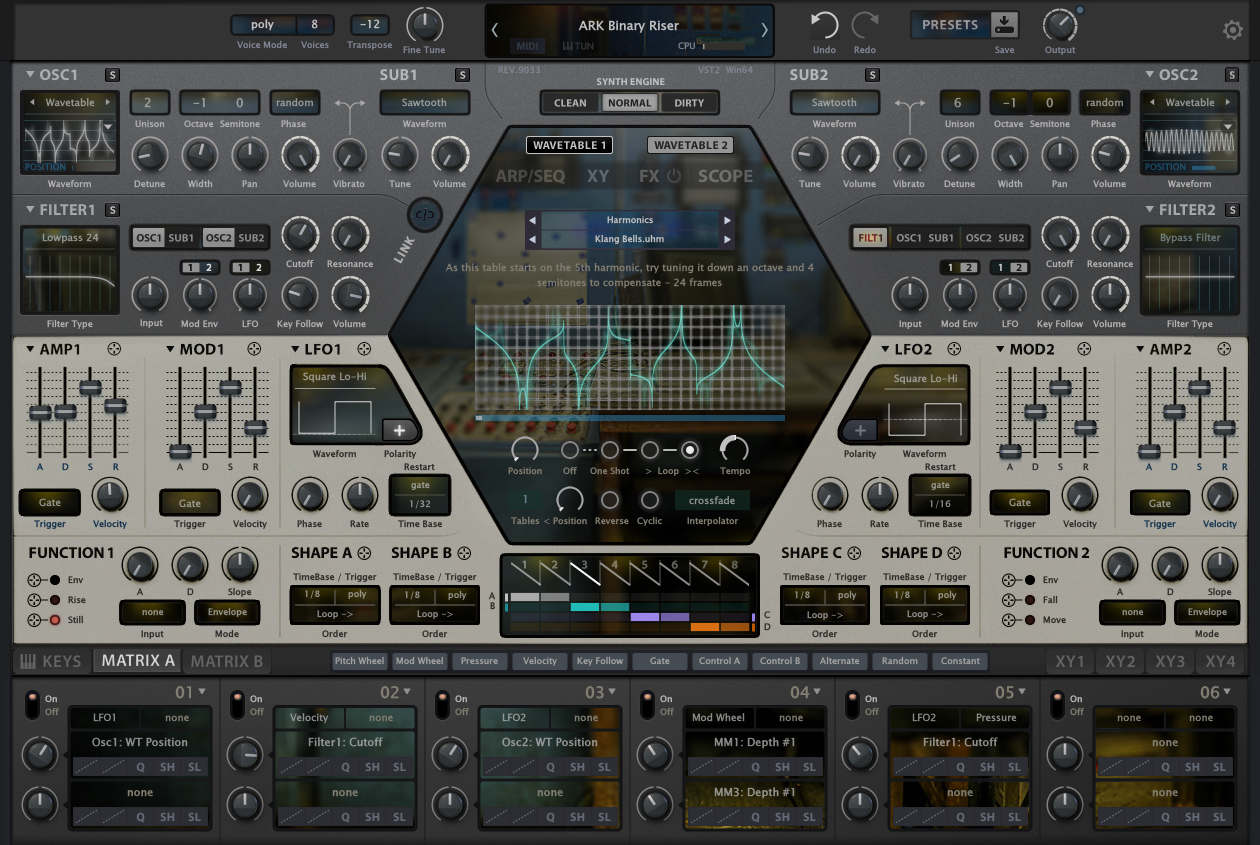The height and width of the screenshot is (845, 1260).
Task: Click shape step 3 in sequencer
Action: point(585,571)
